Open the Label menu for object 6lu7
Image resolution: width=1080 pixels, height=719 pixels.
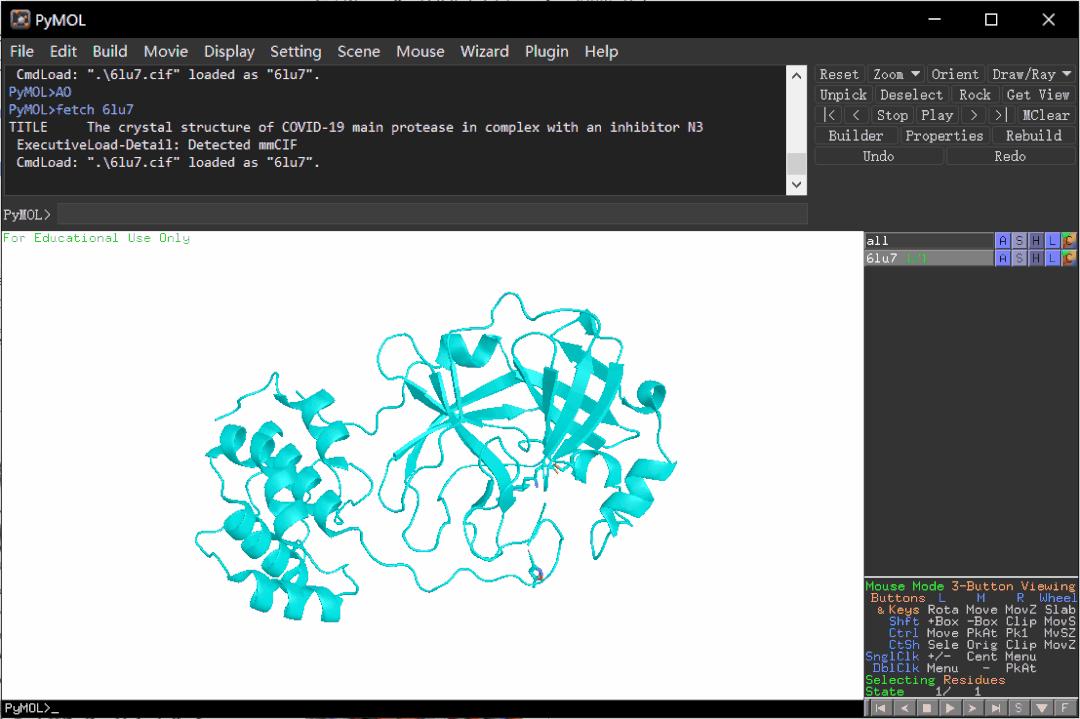coord(1050,257)
